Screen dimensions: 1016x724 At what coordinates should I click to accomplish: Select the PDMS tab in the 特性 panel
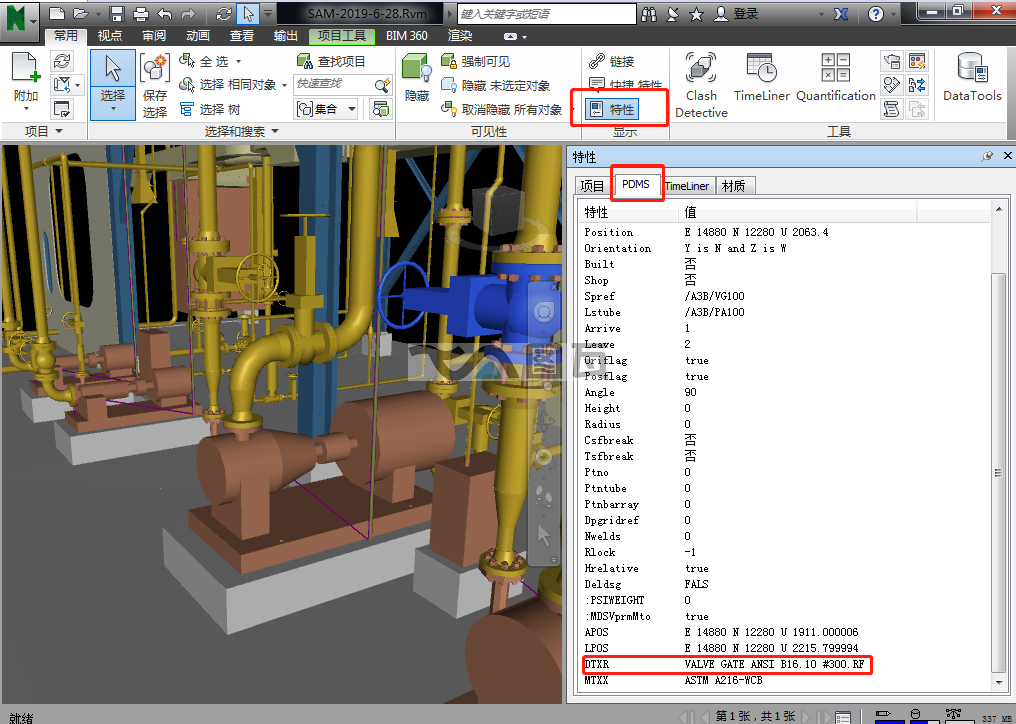636,184
